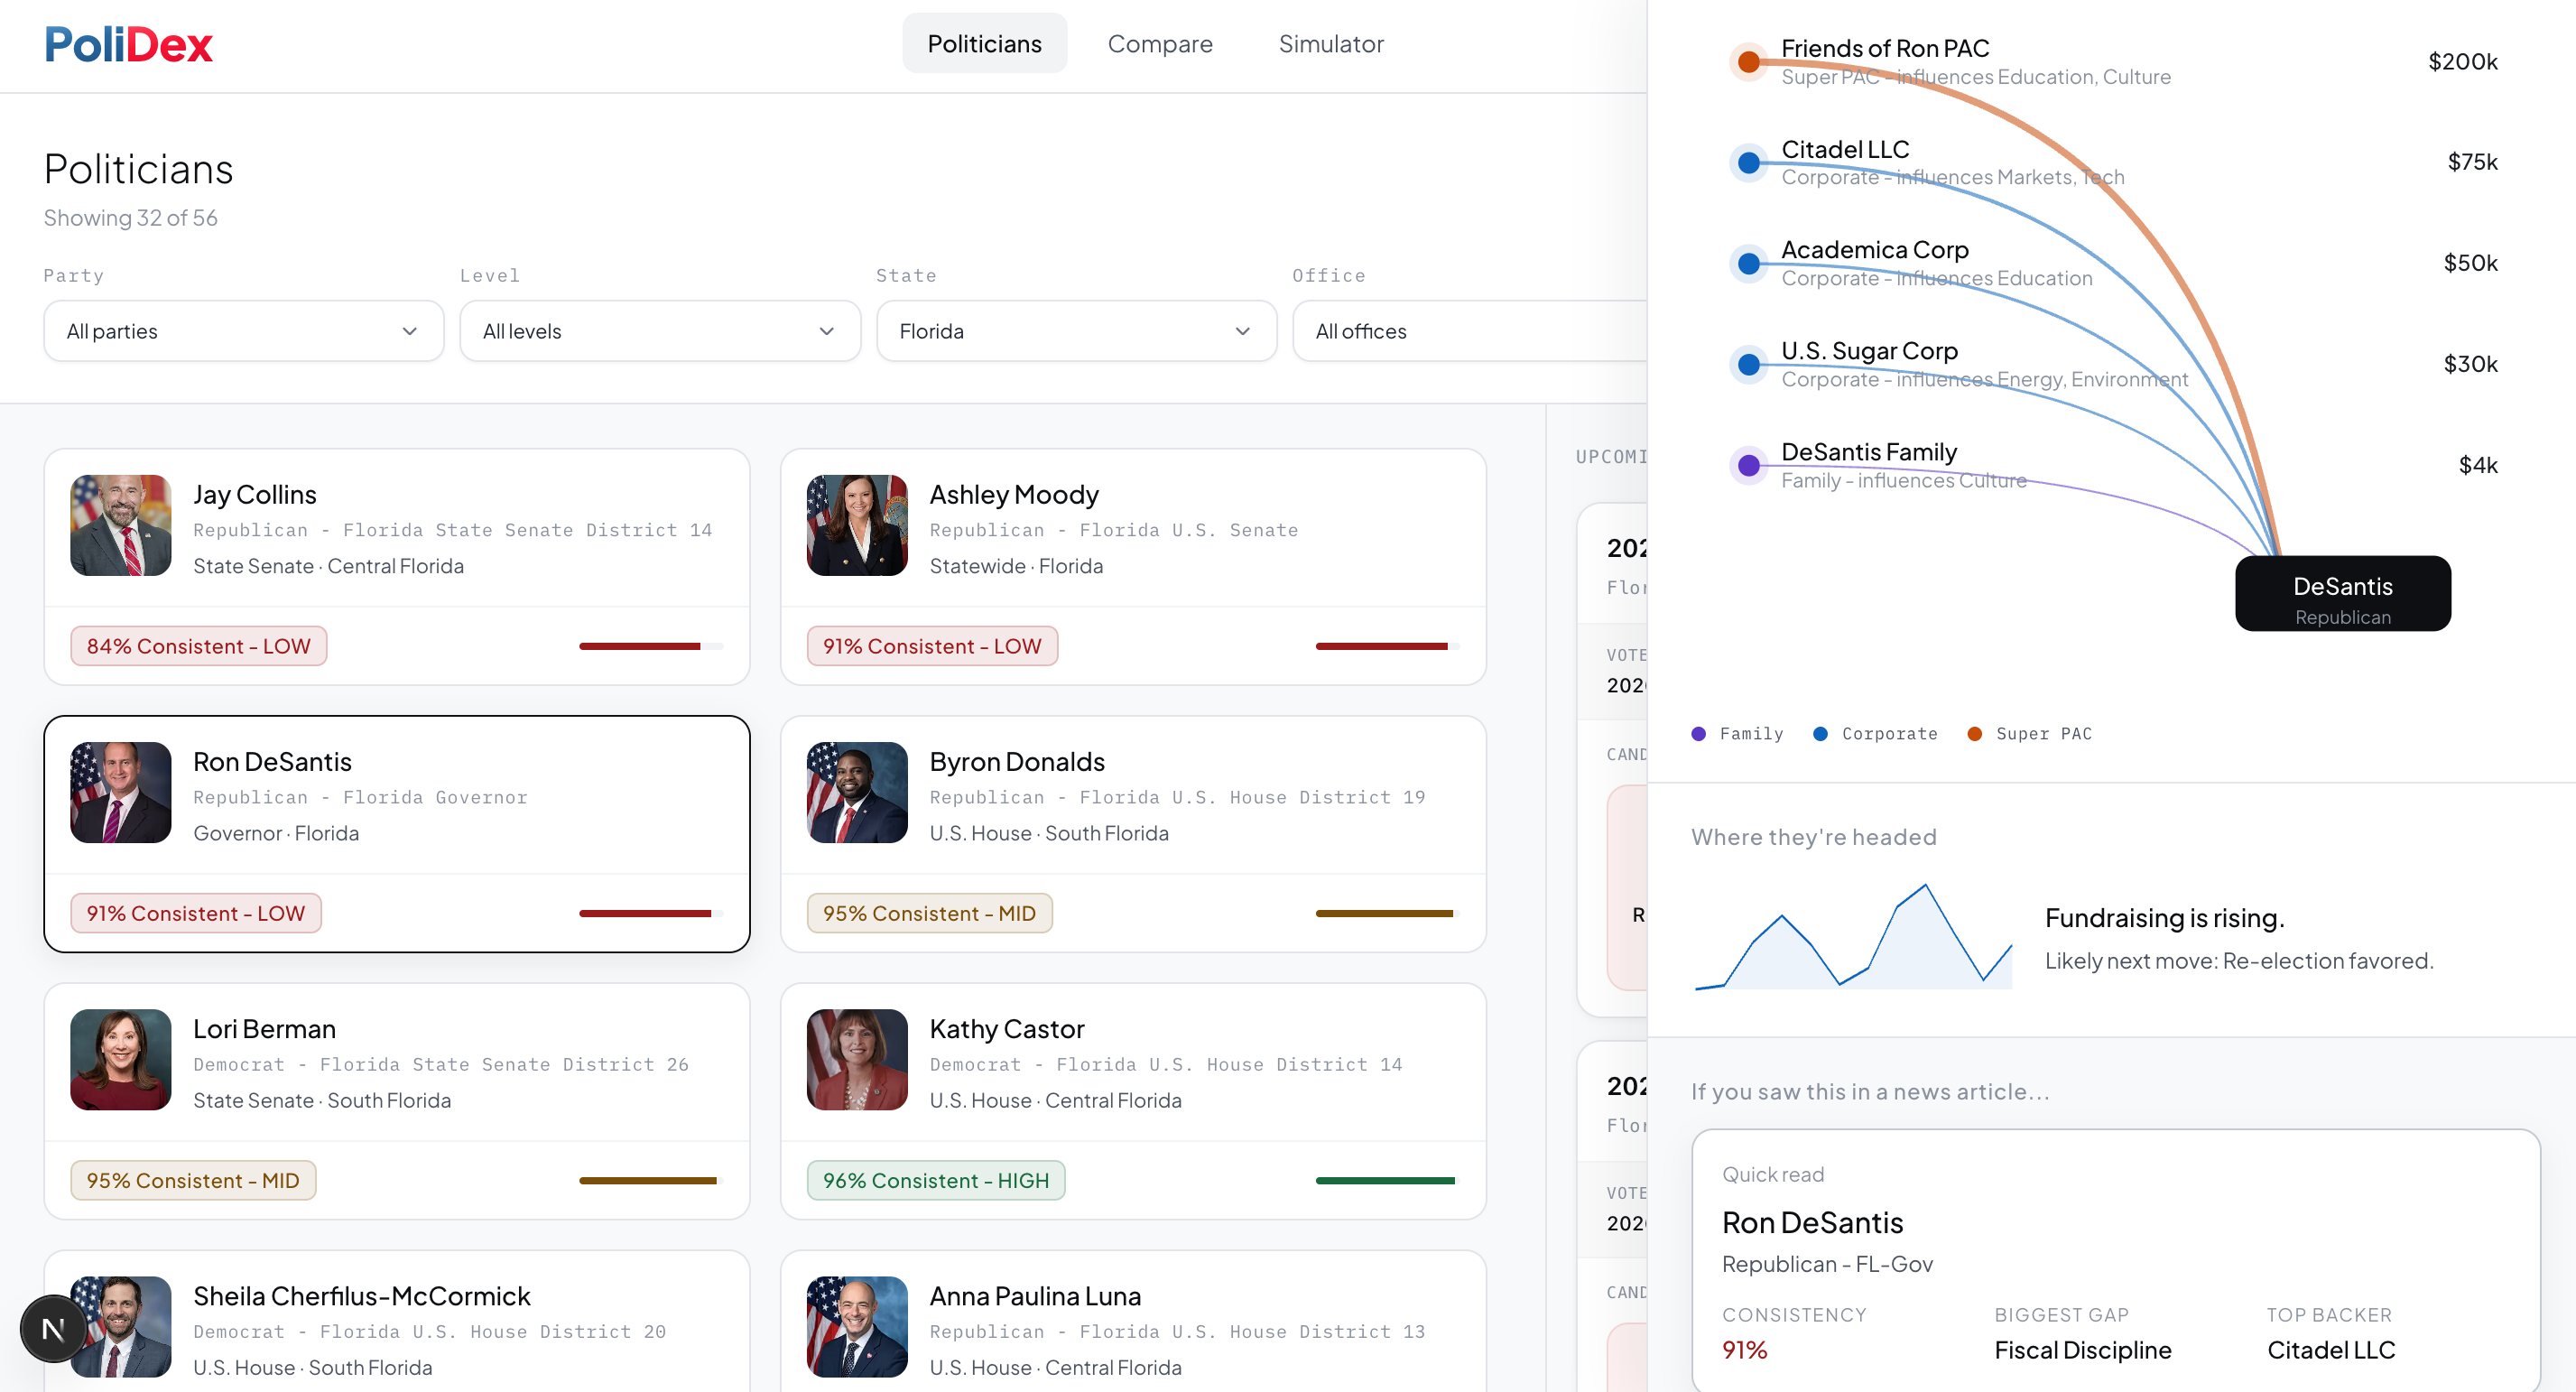The height and width of the screenshot is (1392, 2576).
Task: Click the PoliDex logo
Action: (128, 45)
